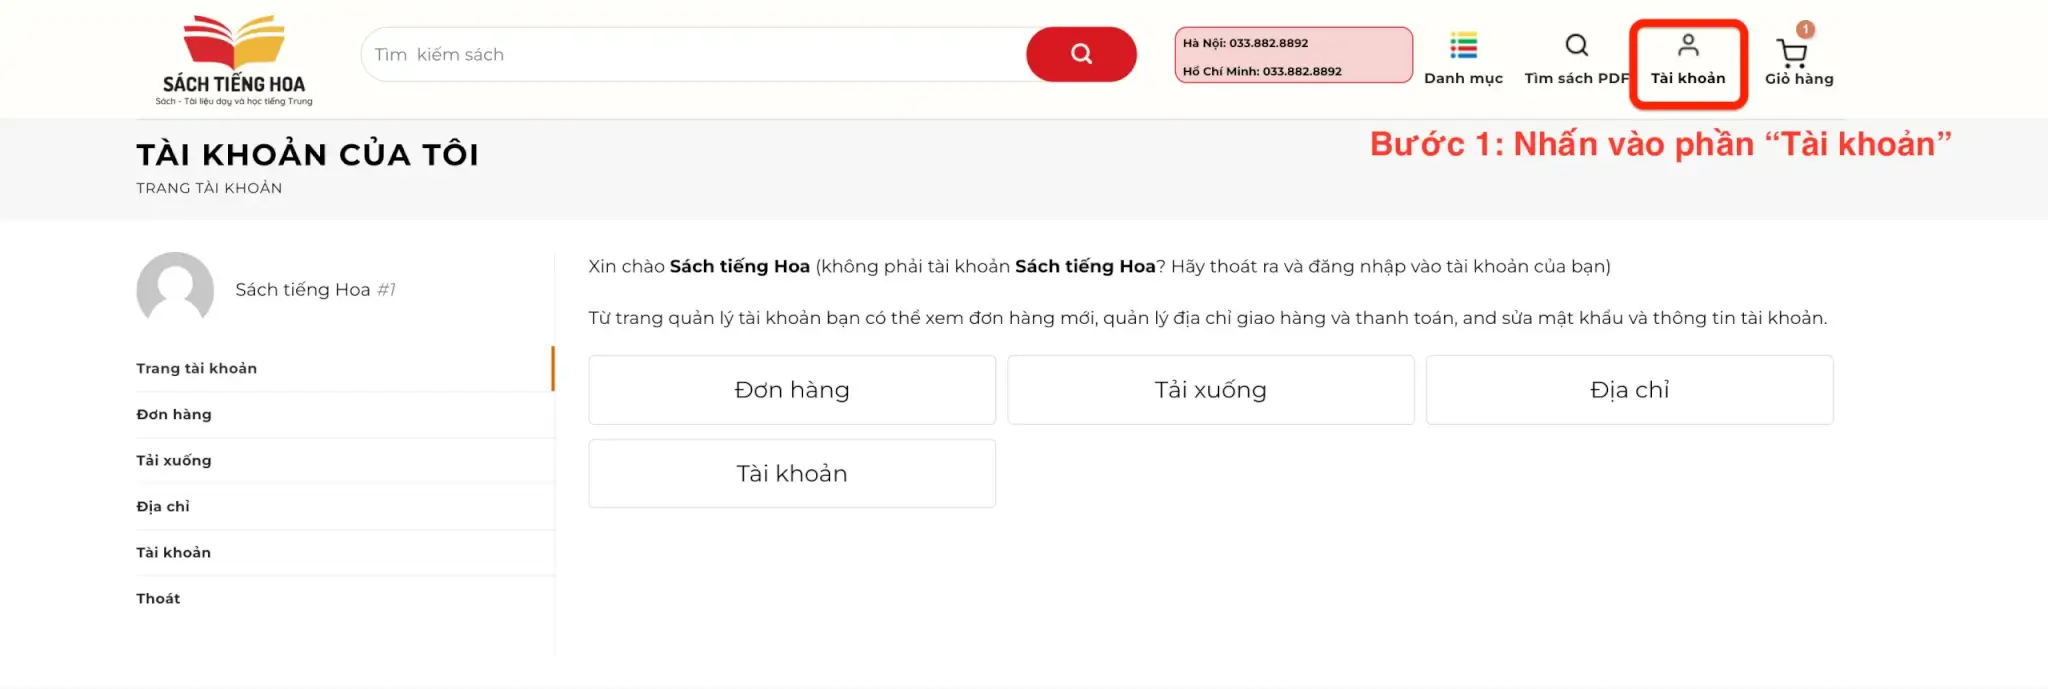Click the large Đơn hàng button
This screenshot has height=689, width=2048.
[792, 390]
